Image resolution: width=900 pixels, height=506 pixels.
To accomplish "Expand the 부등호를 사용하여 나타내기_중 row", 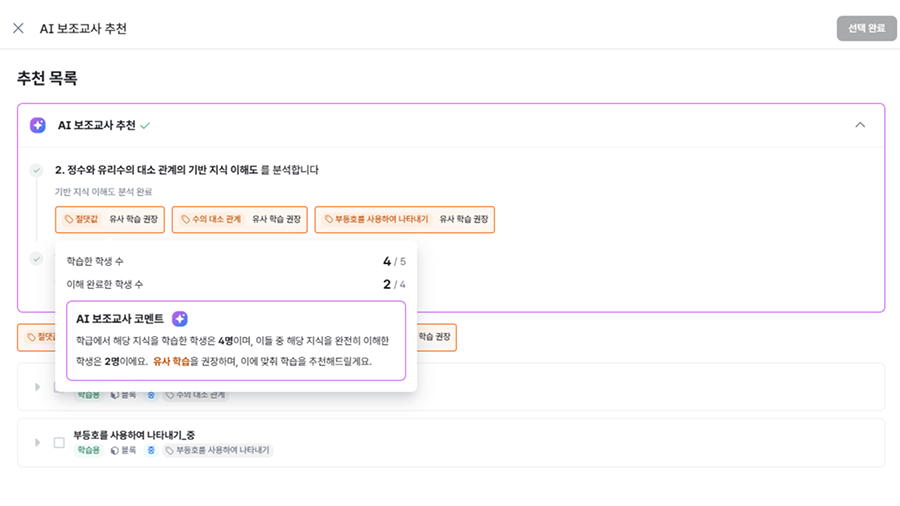I will point(38,442).
